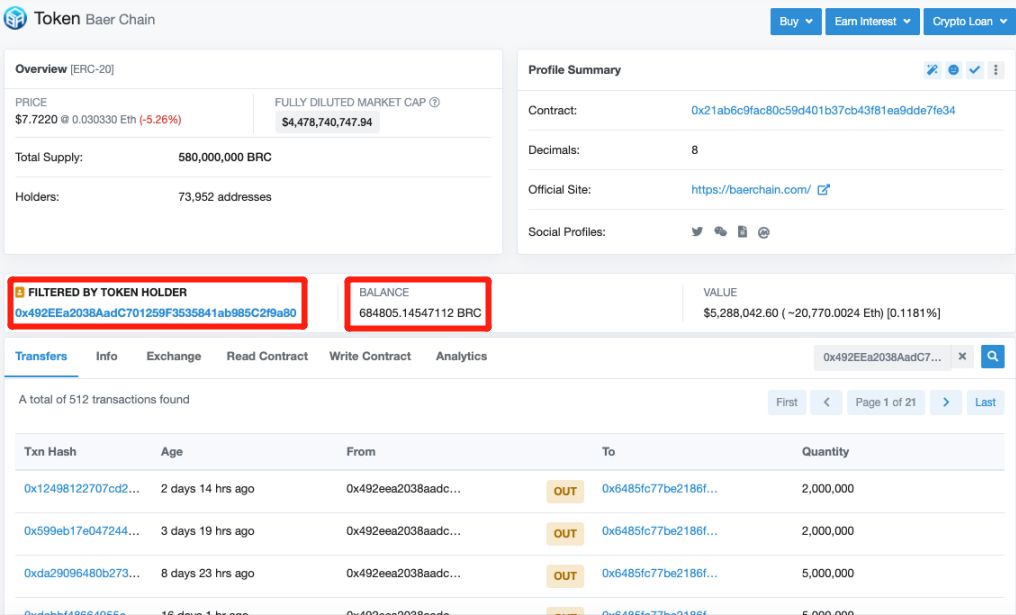
Task: Click the Age column header
Action: pos(172,452)
